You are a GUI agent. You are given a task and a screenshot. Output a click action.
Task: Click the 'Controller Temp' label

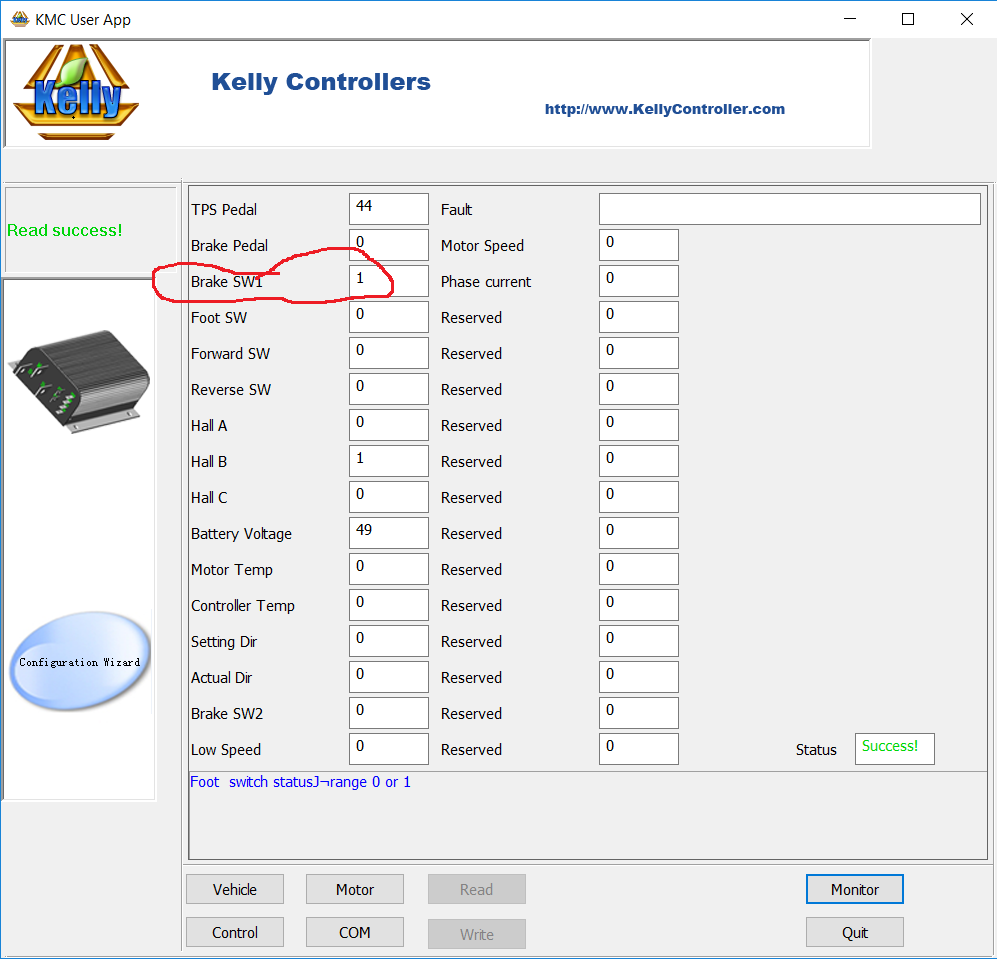(243, 606)
